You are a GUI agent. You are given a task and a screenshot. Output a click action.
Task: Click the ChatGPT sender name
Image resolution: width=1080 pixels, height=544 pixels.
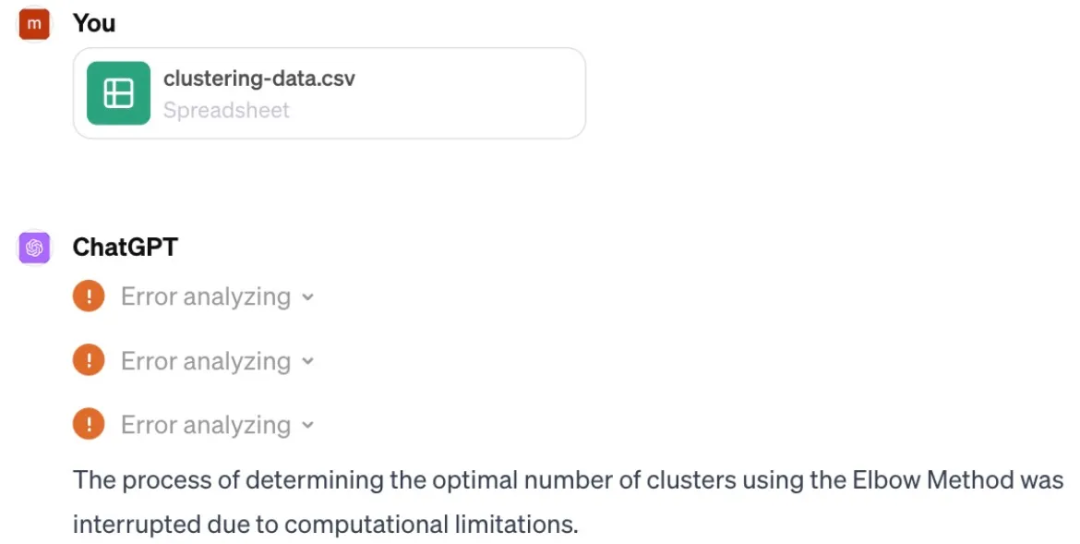click(x=125, y=247)
